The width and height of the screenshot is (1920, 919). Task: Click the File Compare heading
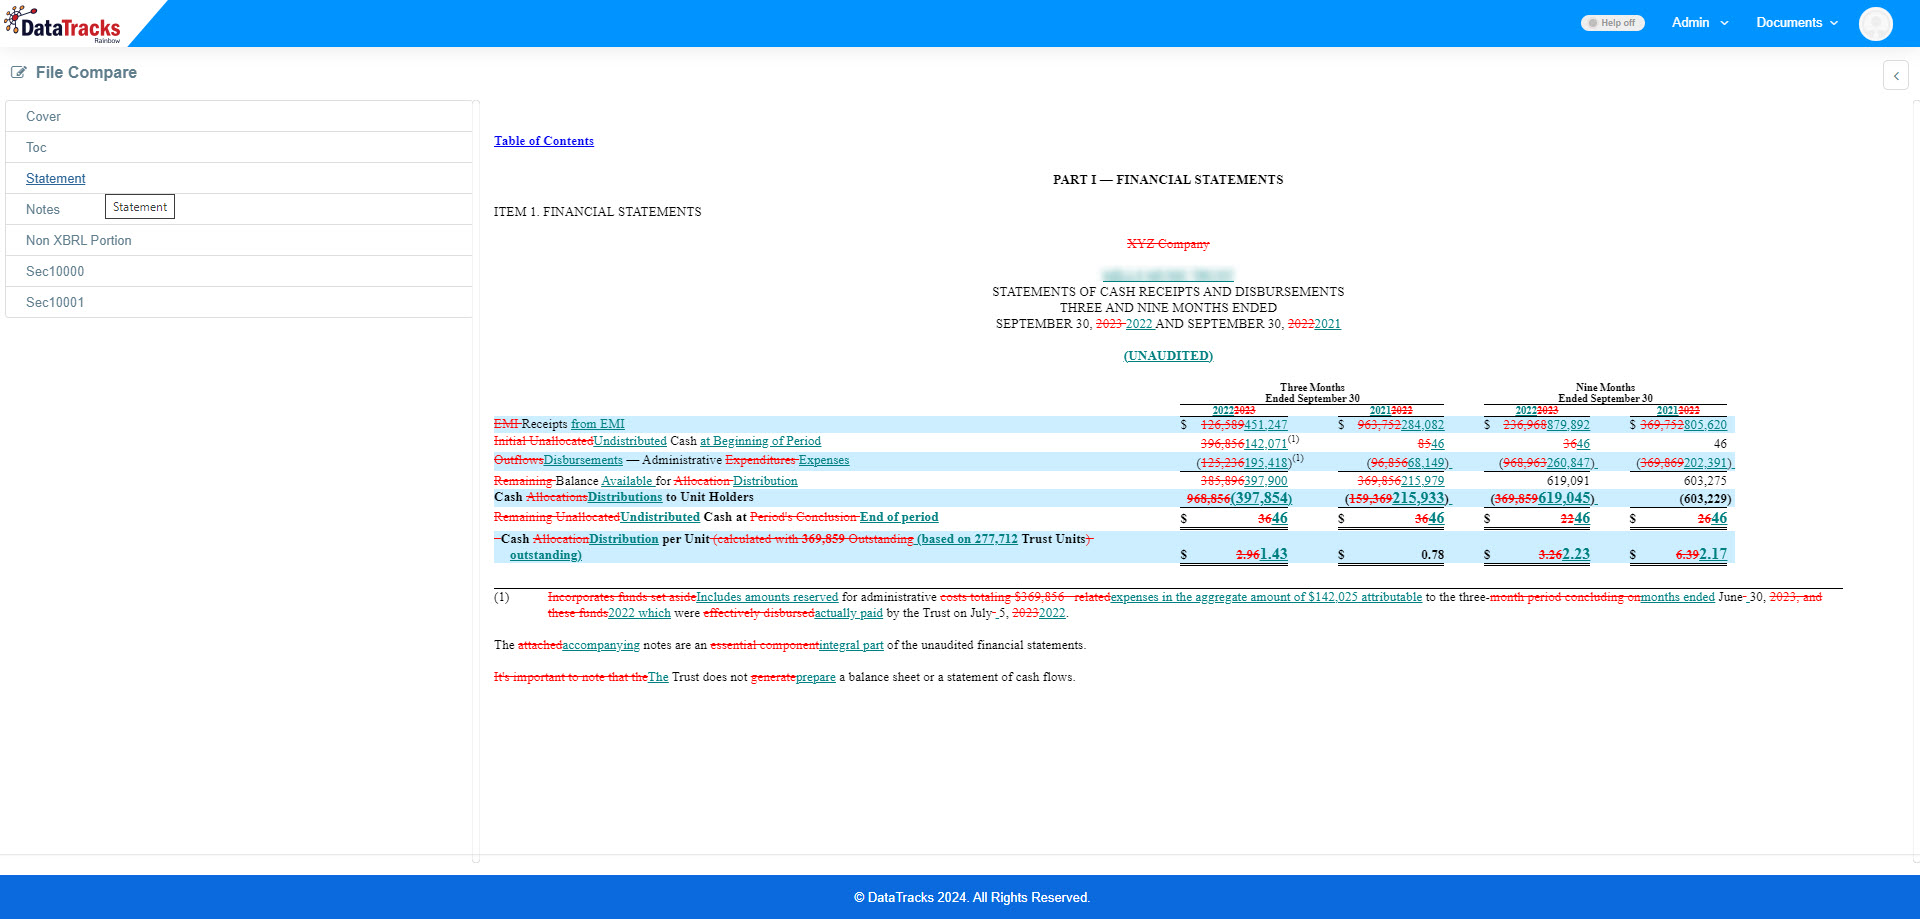(x=86, y=72)
